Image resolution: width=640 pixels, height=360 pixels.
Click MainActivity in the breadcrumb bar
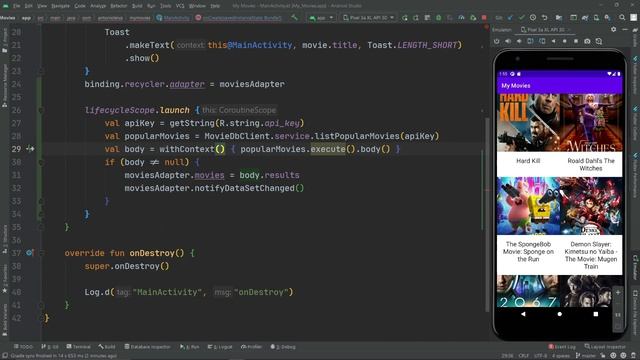[173, 18]
